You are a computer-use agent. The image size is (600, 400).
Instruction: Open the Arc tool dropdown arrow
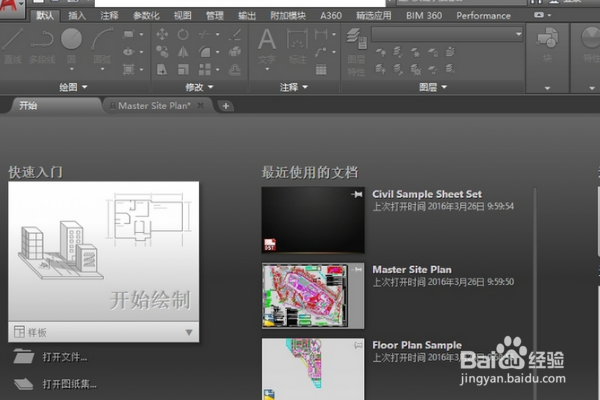(x=102, y=69)
